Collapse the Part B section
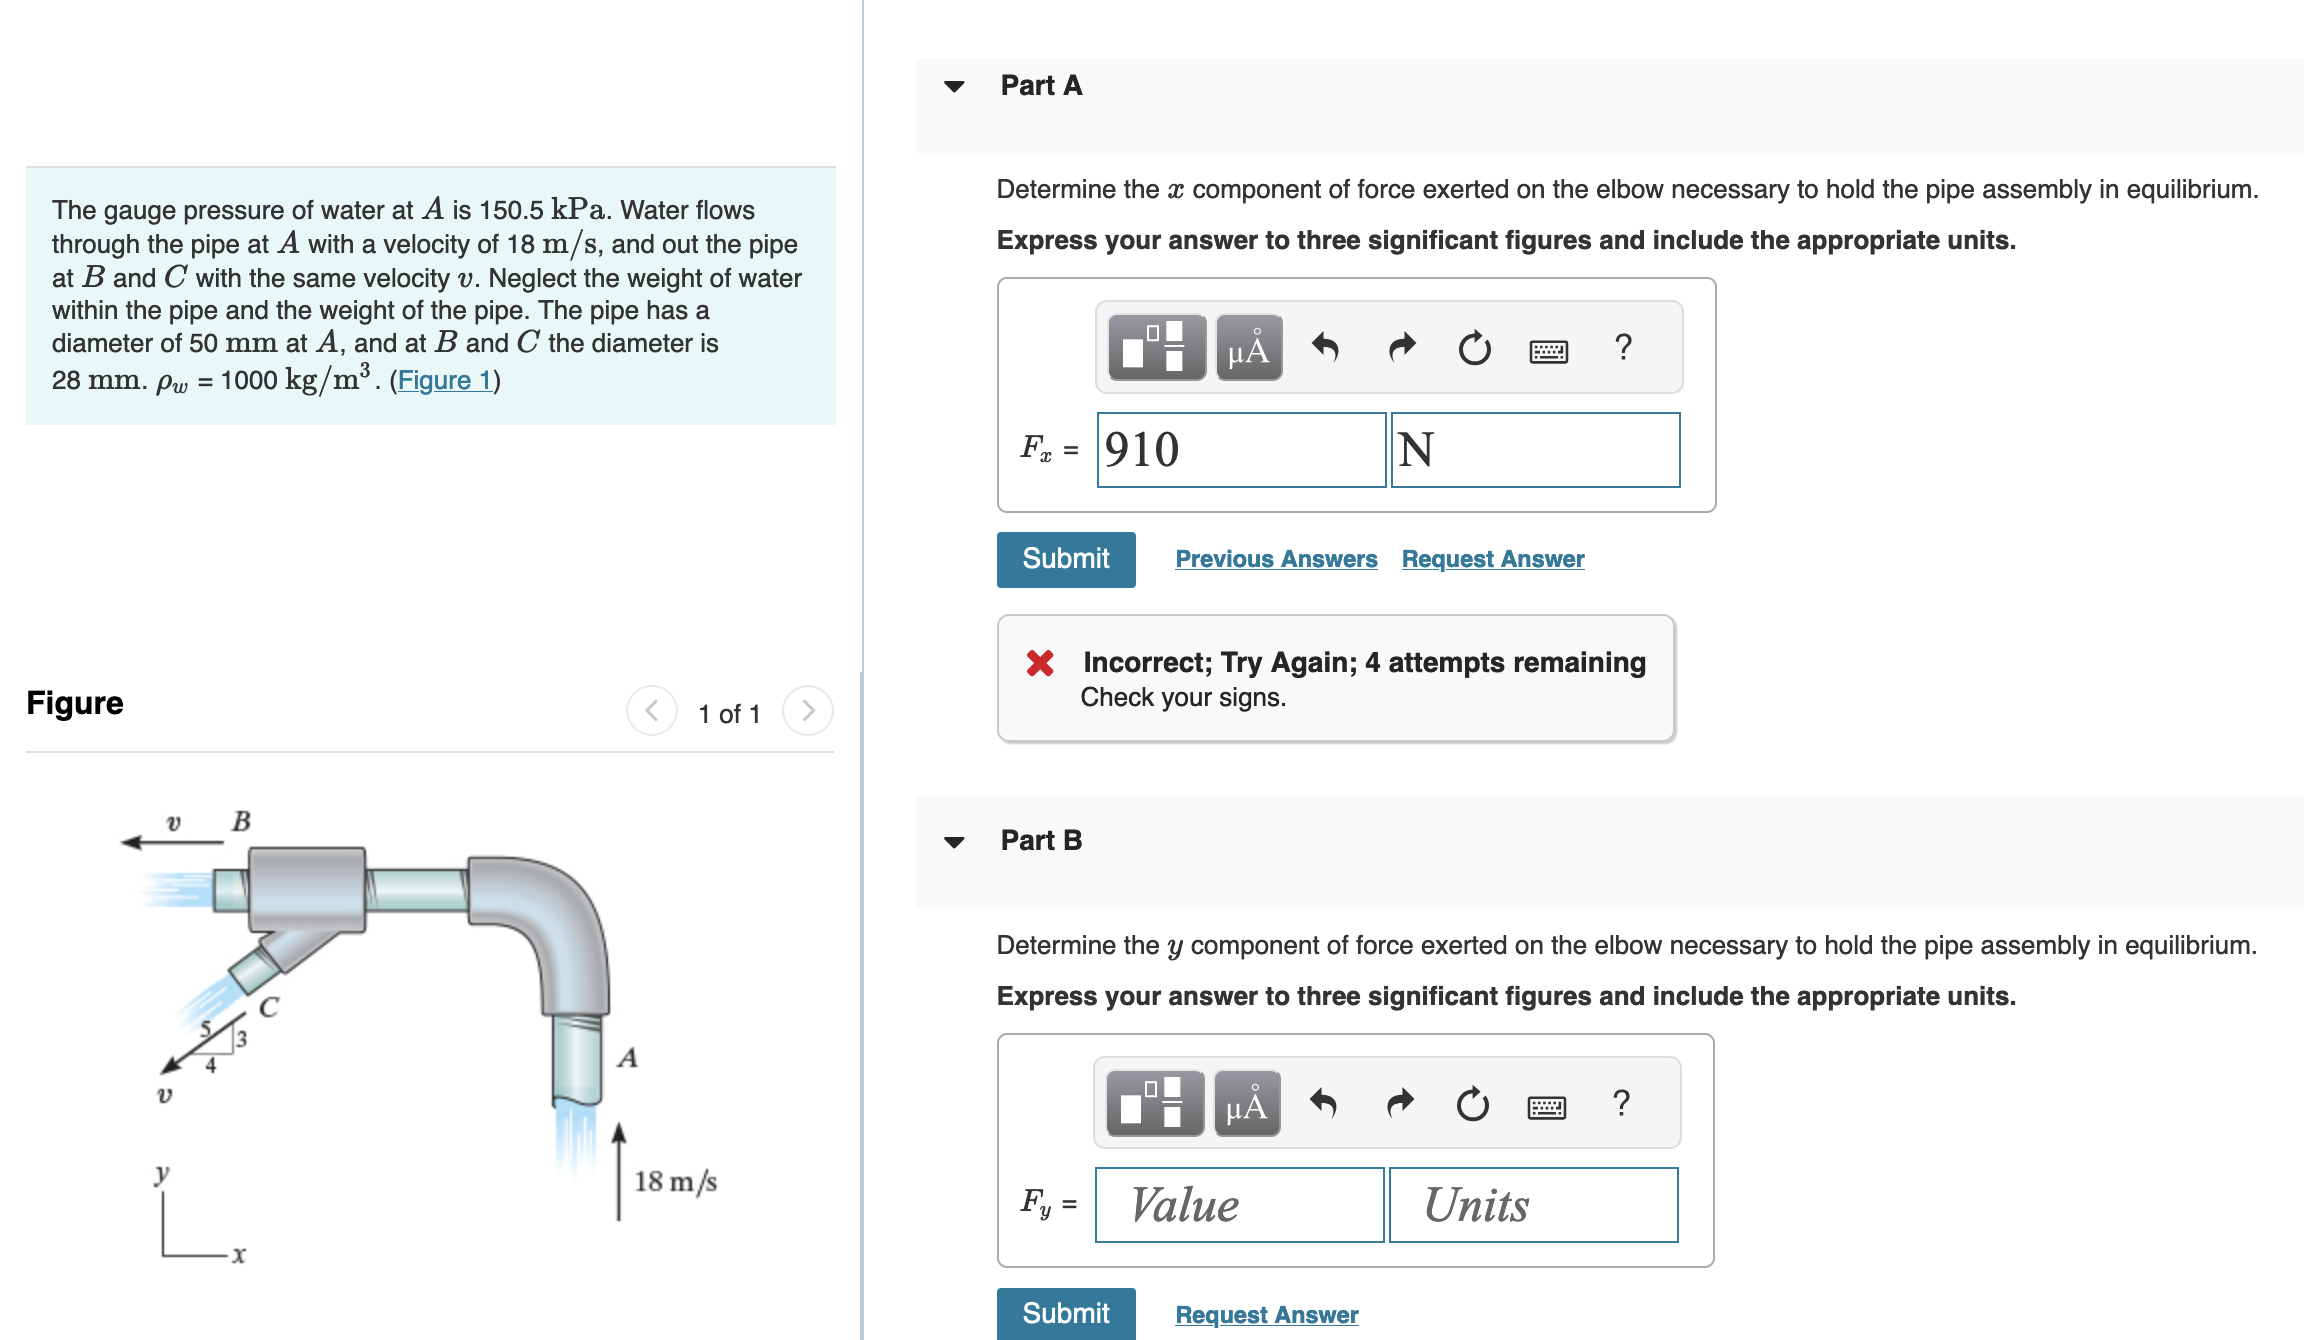 955,841
